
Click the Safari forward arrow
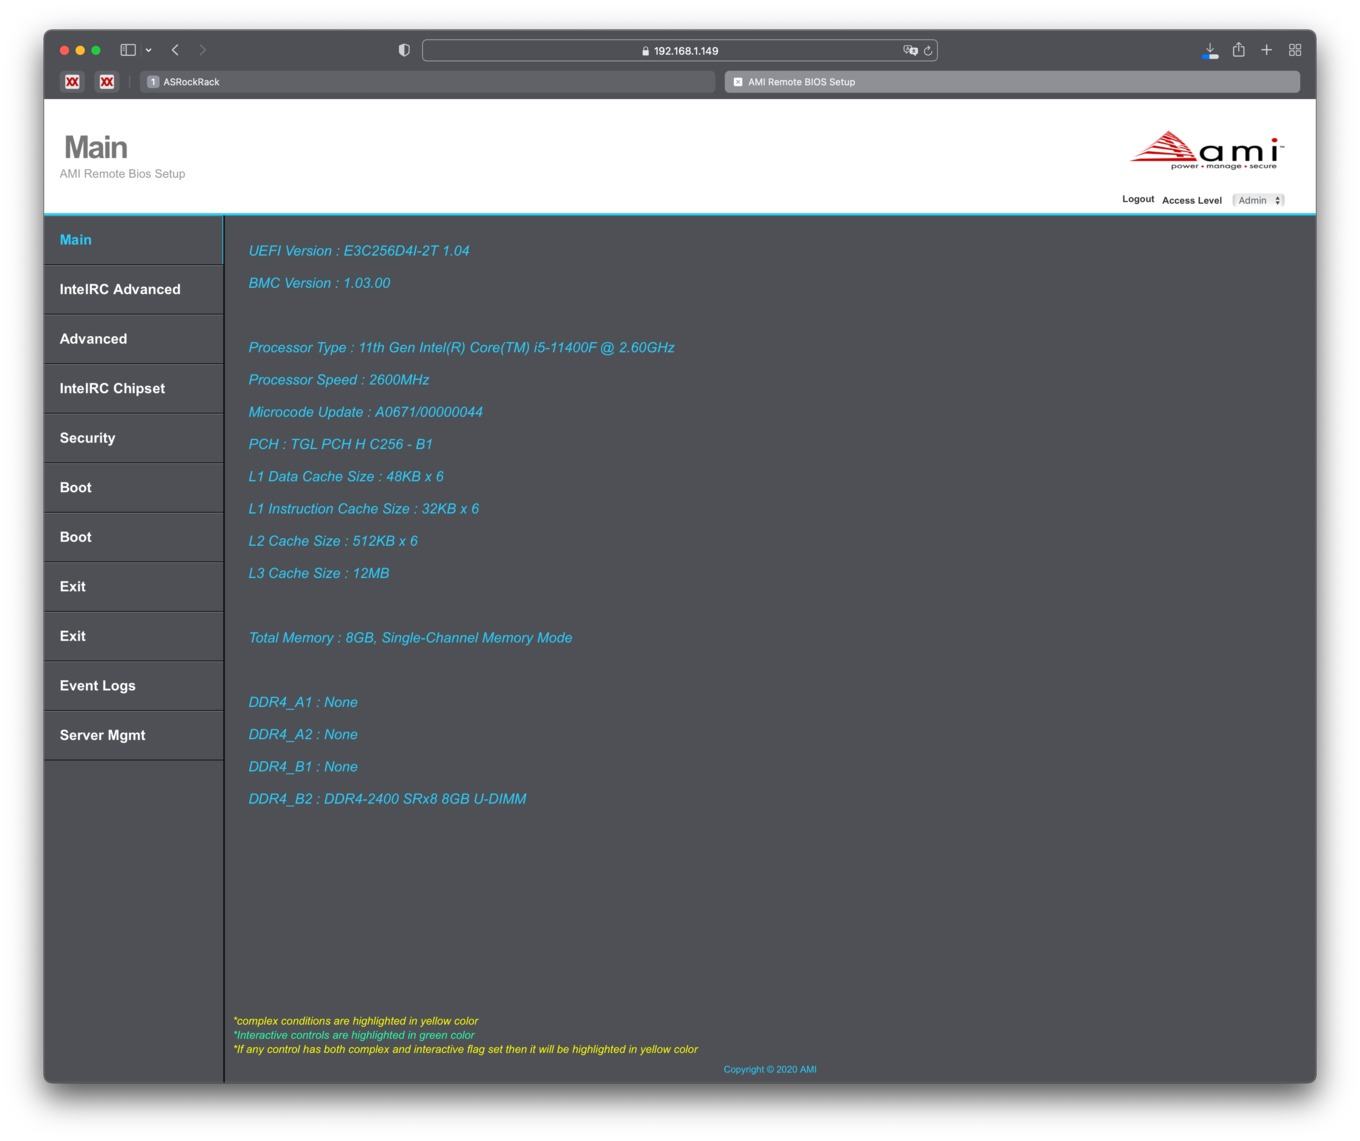(203, 50)
